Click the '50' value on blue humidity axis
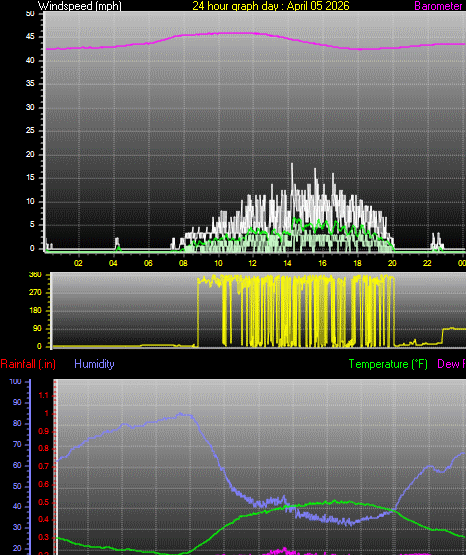 [x=17, y=486]
